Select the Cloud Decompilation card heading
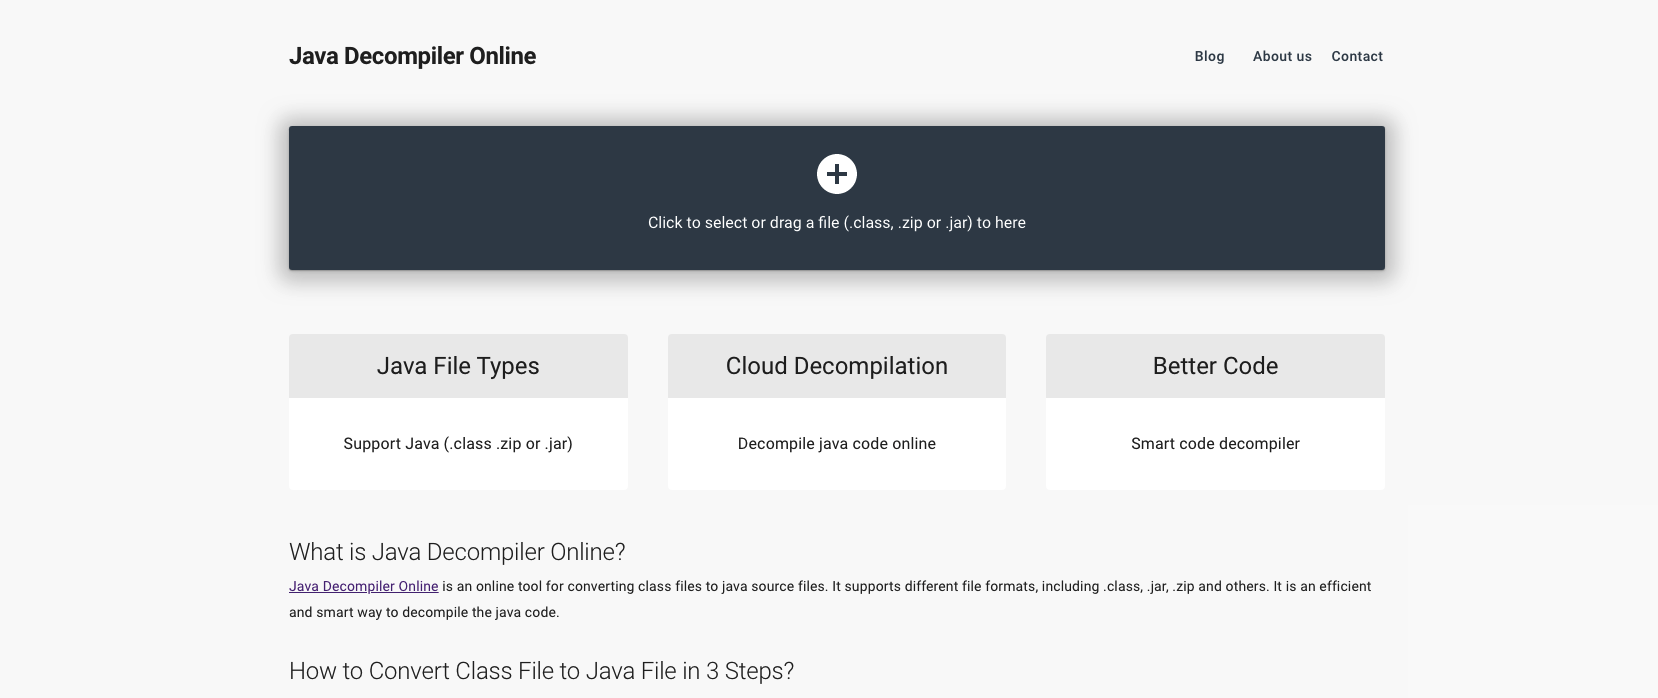1658x698 pixels. [837, 366]
